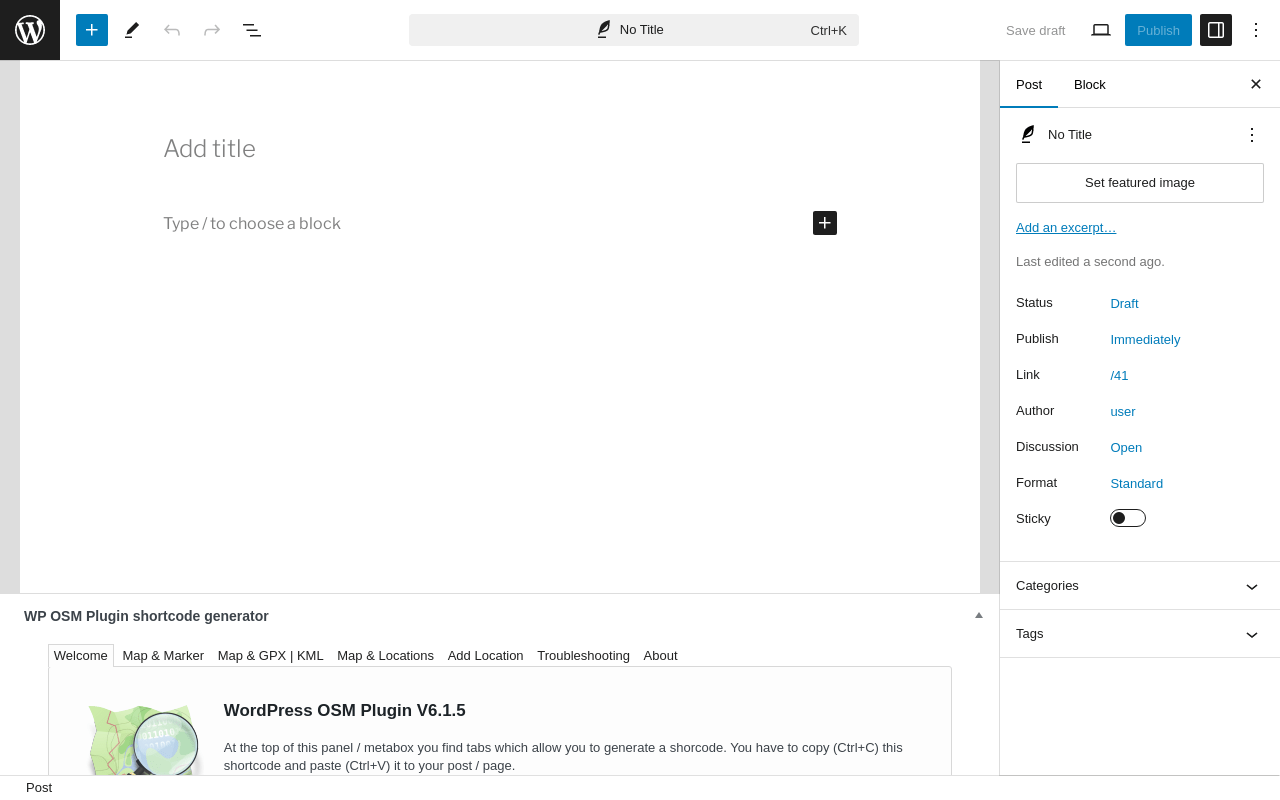Select the Edit pencil tool
Screen dimensions: 1280x800
pyautogui.click(x=132, y=30)
